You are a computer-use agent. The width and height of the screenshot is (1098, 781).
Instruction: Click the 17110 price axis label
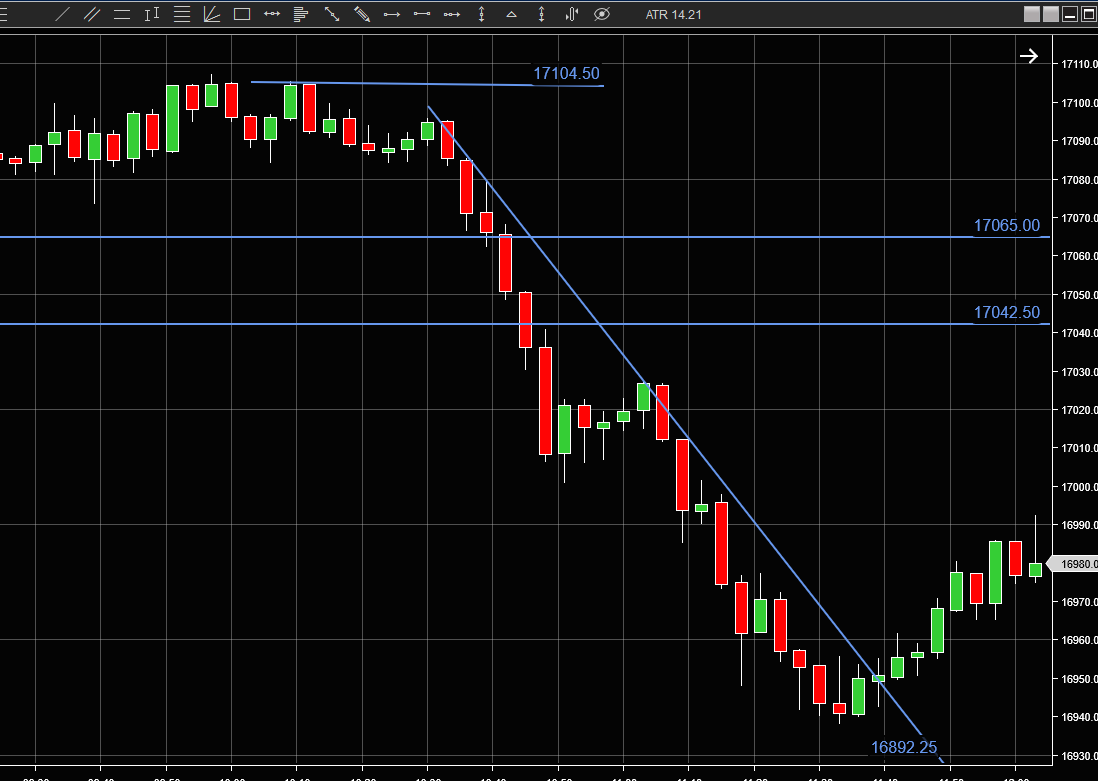click(x=1079, y=64)
